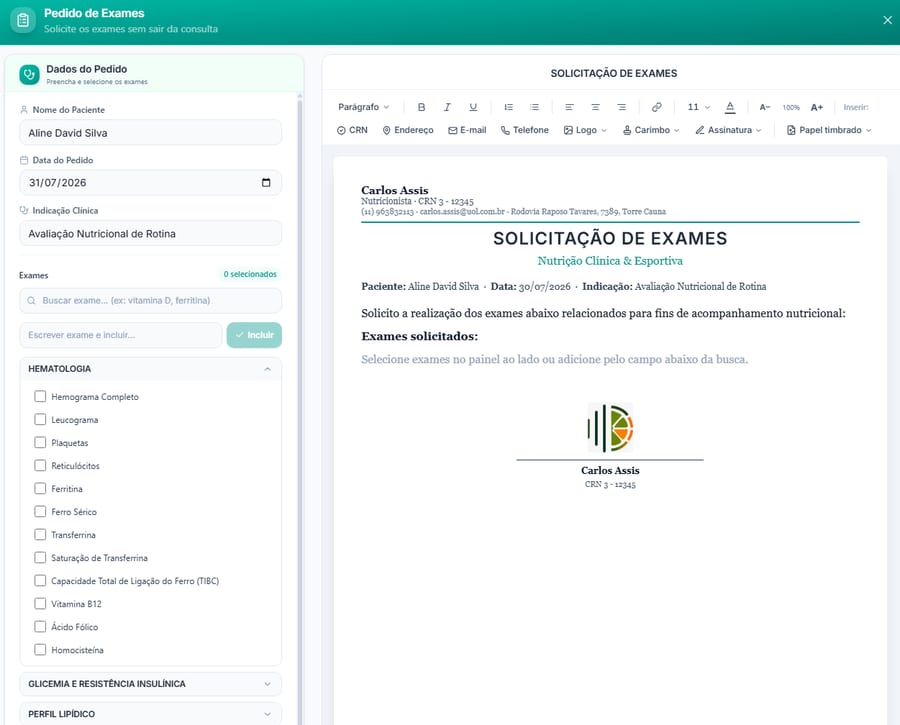Click the signature logo image in document
Screen dimensions: 900x725
coord(610,428)
